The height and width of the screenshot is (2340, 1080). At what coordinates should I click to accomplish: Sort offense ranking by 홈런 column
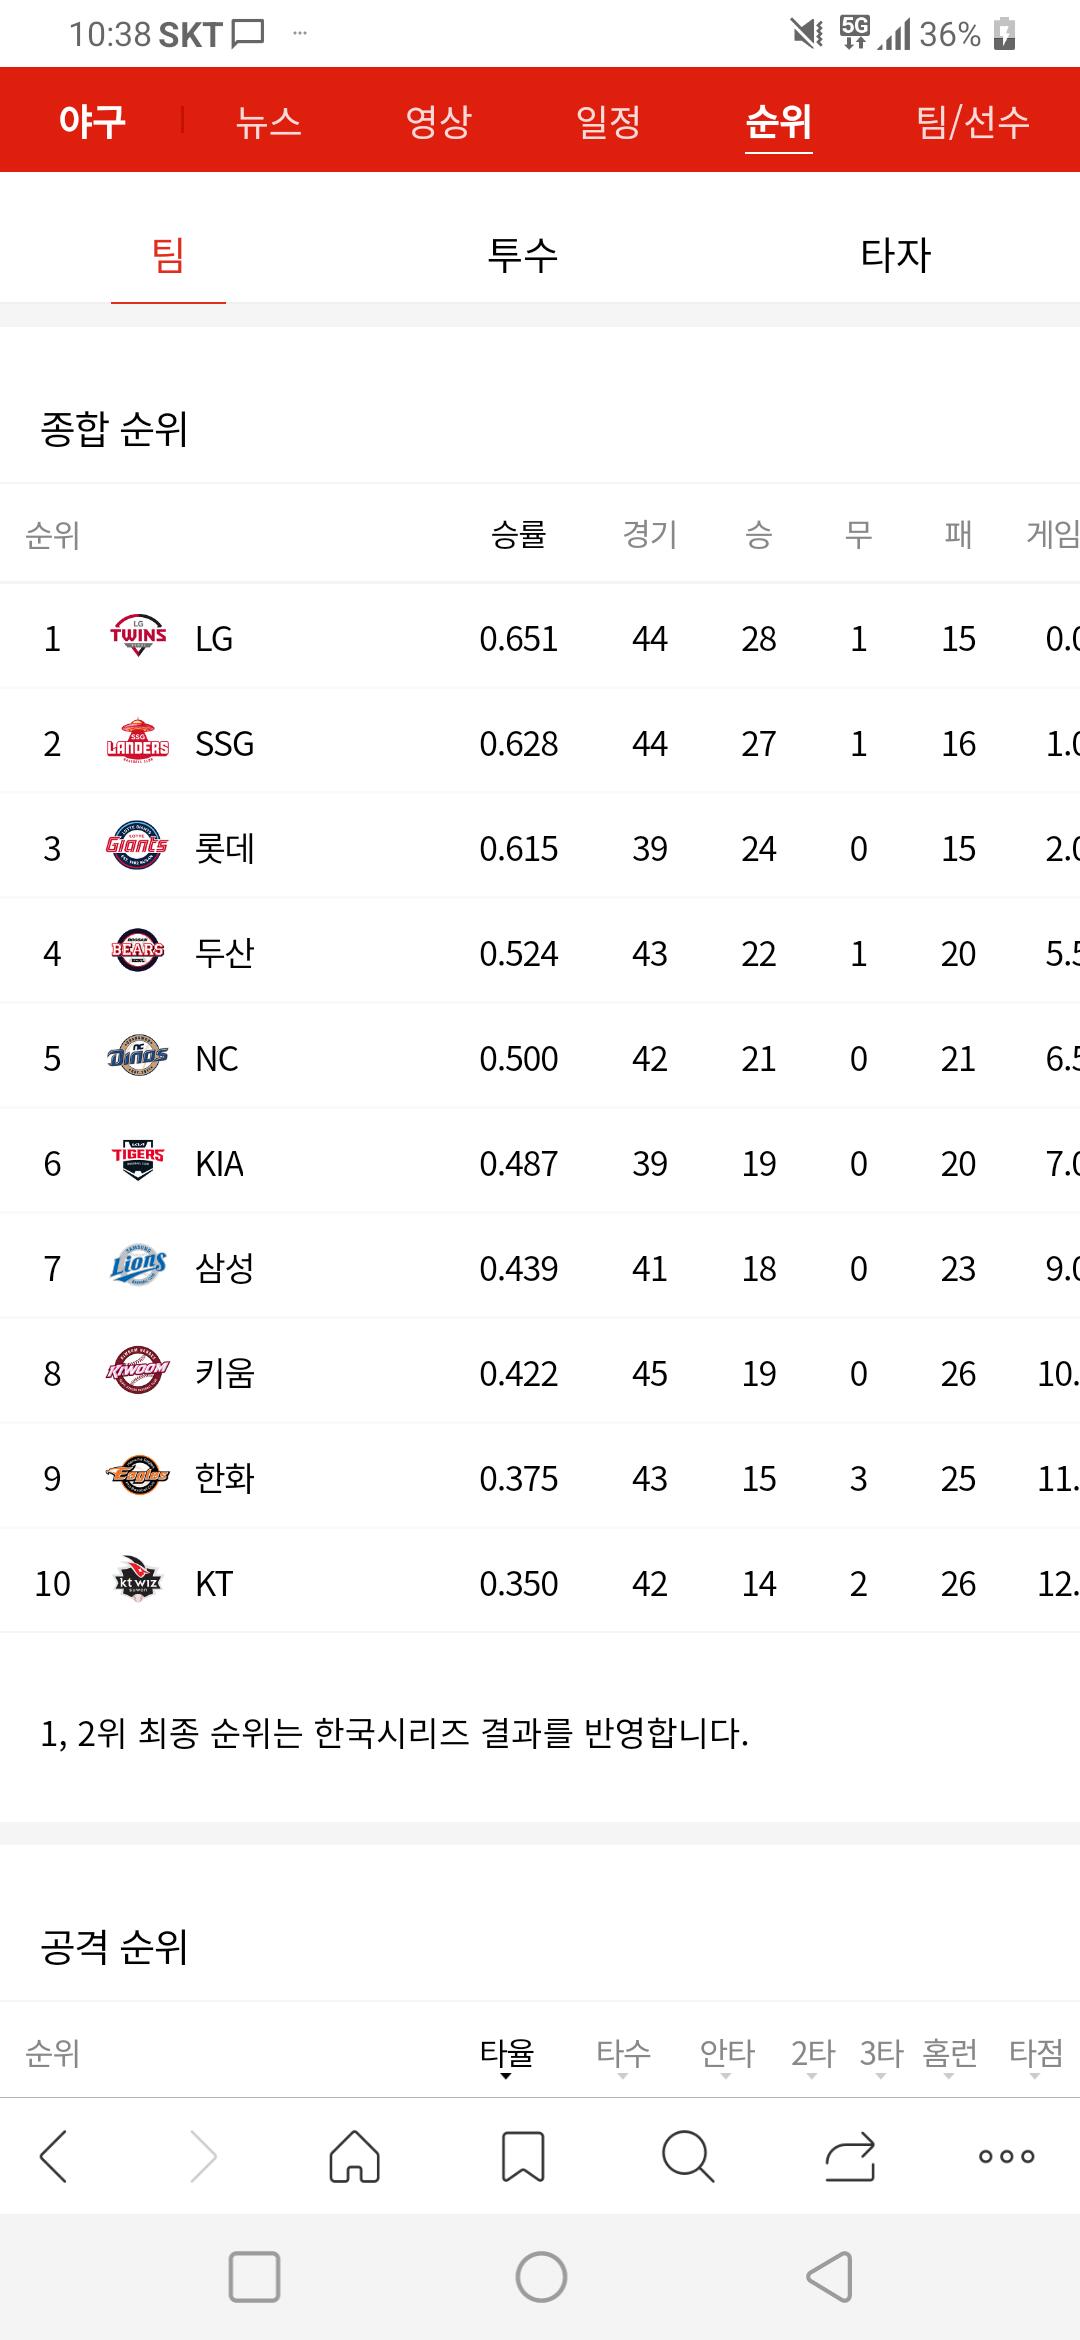(x=949, y=2054)
